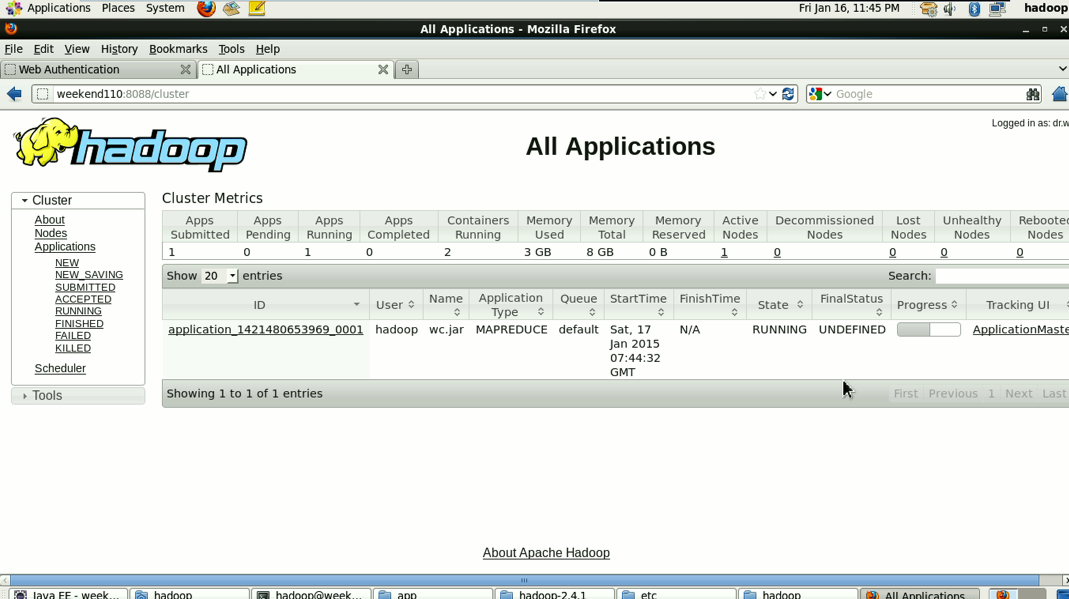Screen dimensions: 1069x599
Task: Open the mail launcher icon in top panel
Action: pyautogui.click(x=232, y=9)
